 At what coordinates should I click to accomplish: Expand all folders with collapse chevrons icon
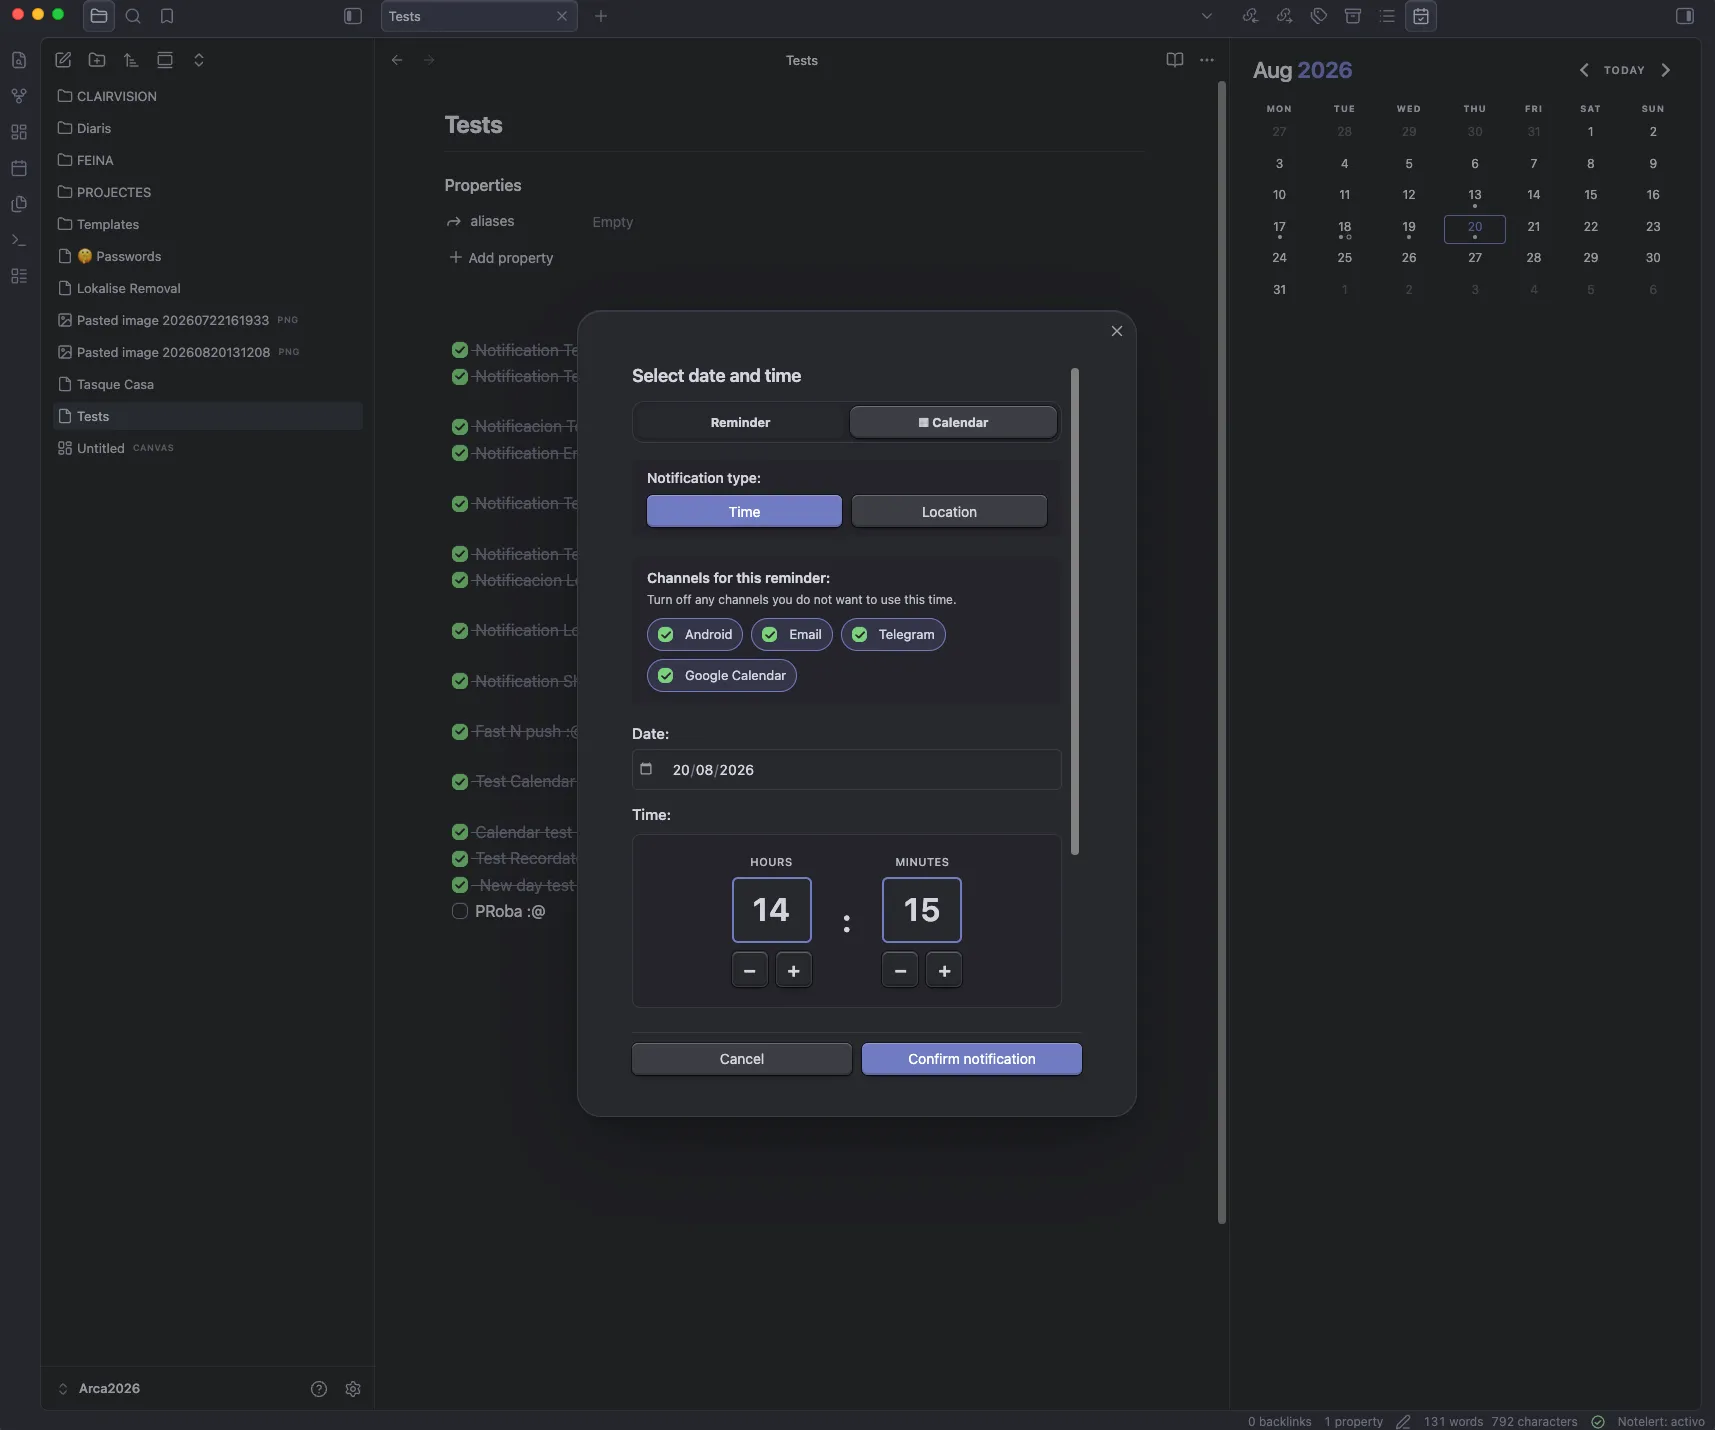pyautogui.click(x=199, y=60)
